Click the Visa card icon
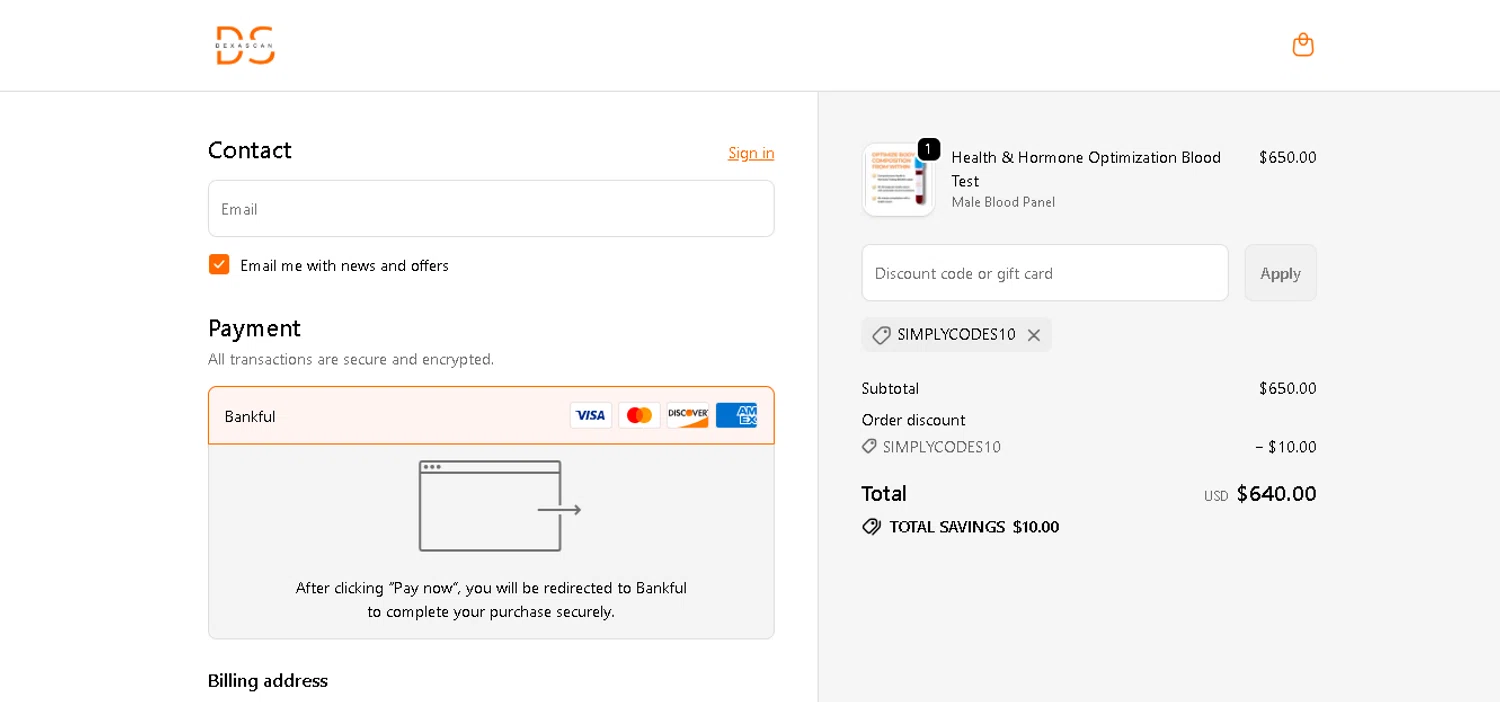1500x702 pixels. 591,415
